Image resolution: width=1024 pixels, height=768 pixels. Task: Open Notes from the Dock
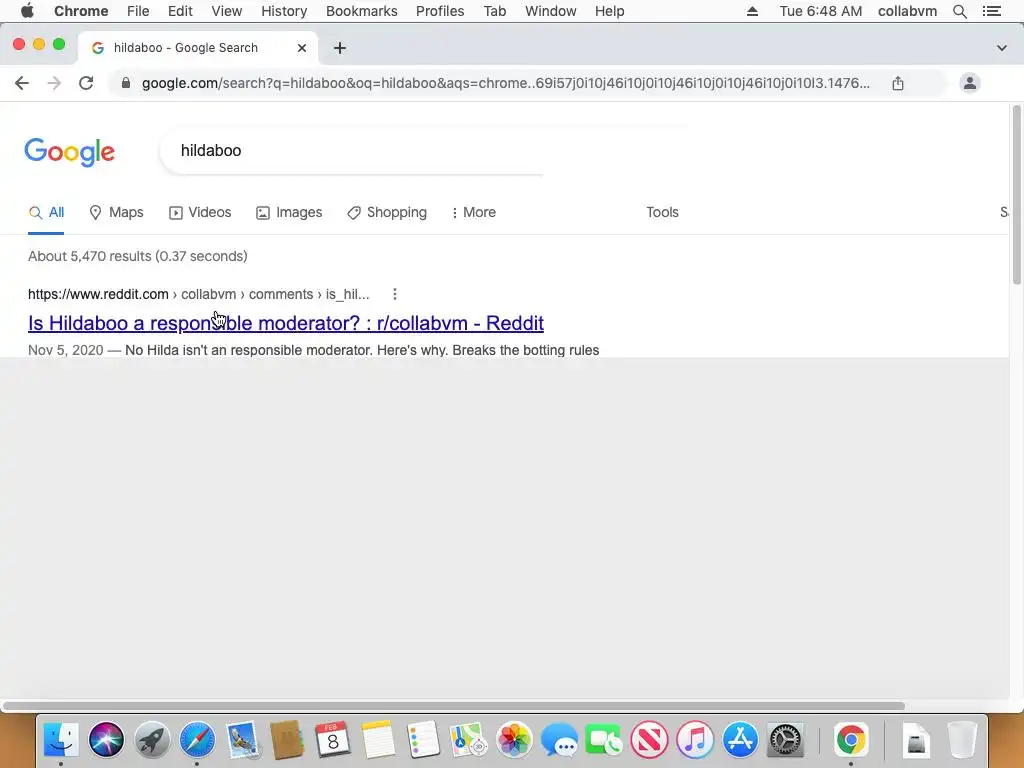click(378, 740)
